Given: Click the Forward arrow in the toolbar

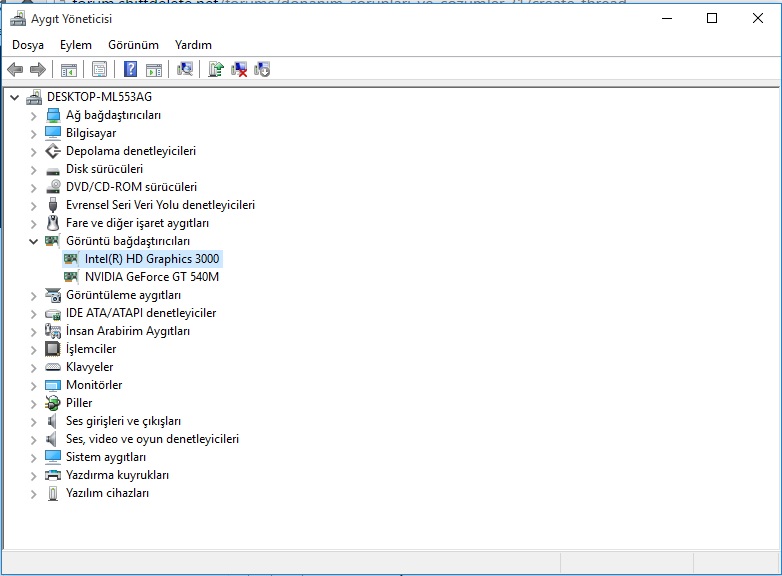Looking at the screenshot, I should coord(38,69).
